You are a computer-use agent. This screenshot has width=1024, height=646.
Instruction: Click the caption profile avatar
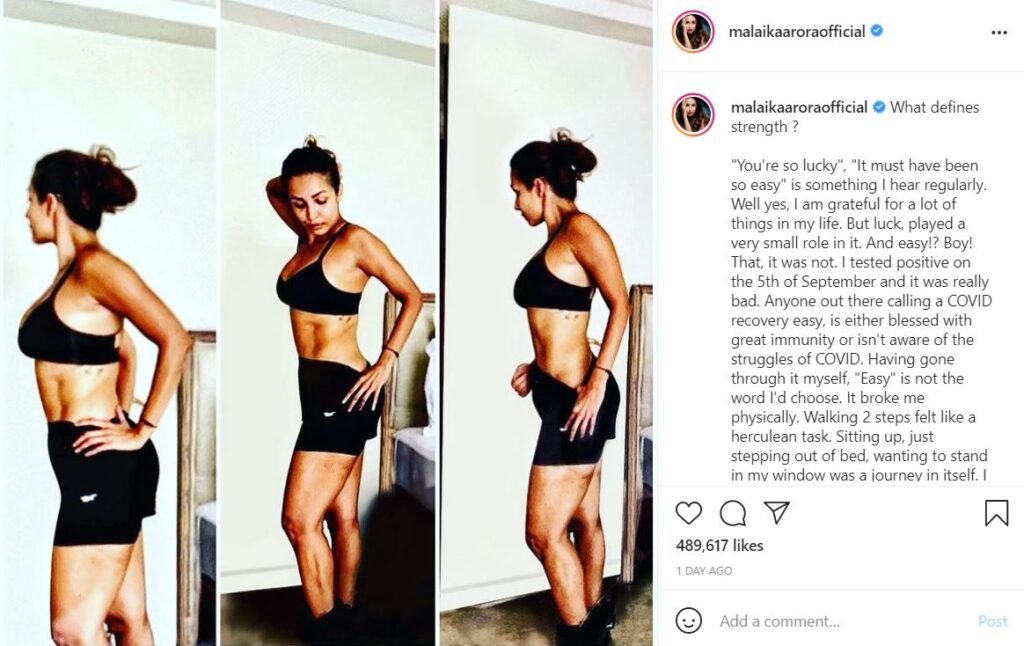click(x=693, y=114)
